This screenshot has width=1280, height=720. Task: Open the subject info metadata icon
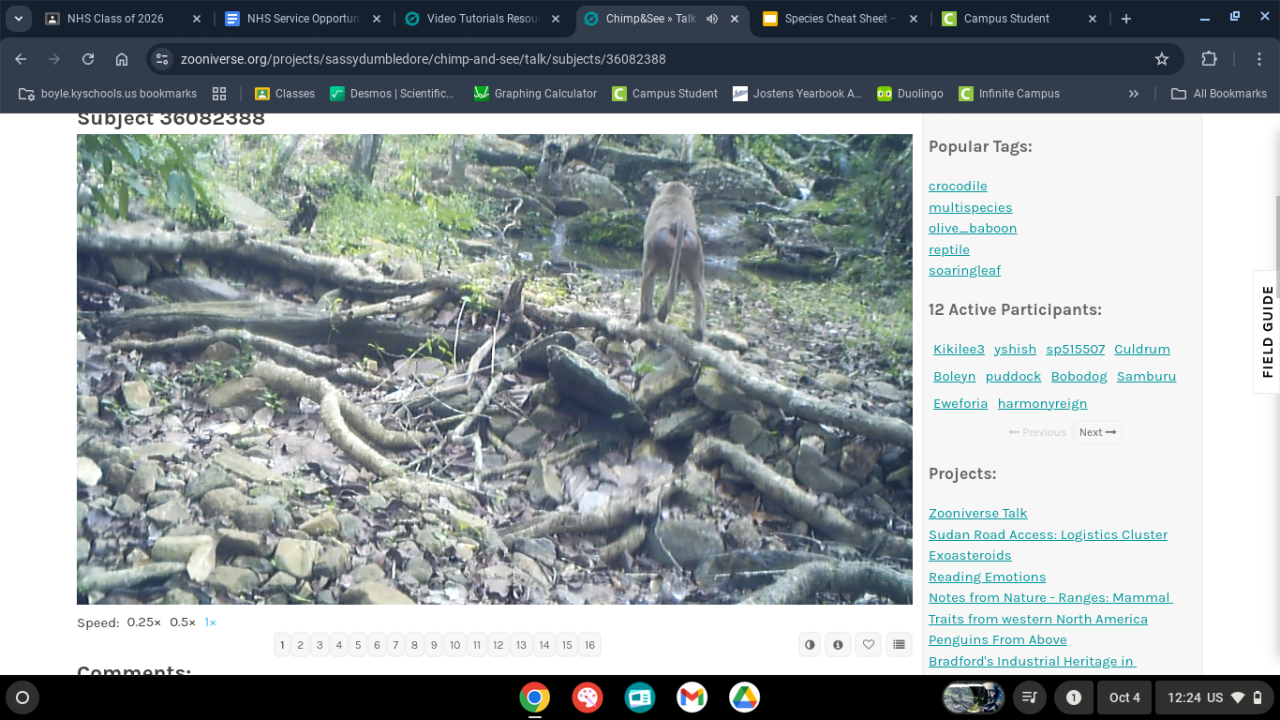pyautogui.click(x=838, y=645)
